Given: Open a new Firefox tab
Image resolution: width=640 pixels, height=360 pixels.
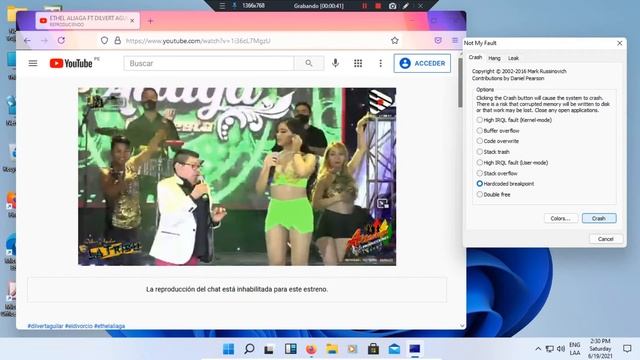Looking at the screenshot, I should (150, 21).
